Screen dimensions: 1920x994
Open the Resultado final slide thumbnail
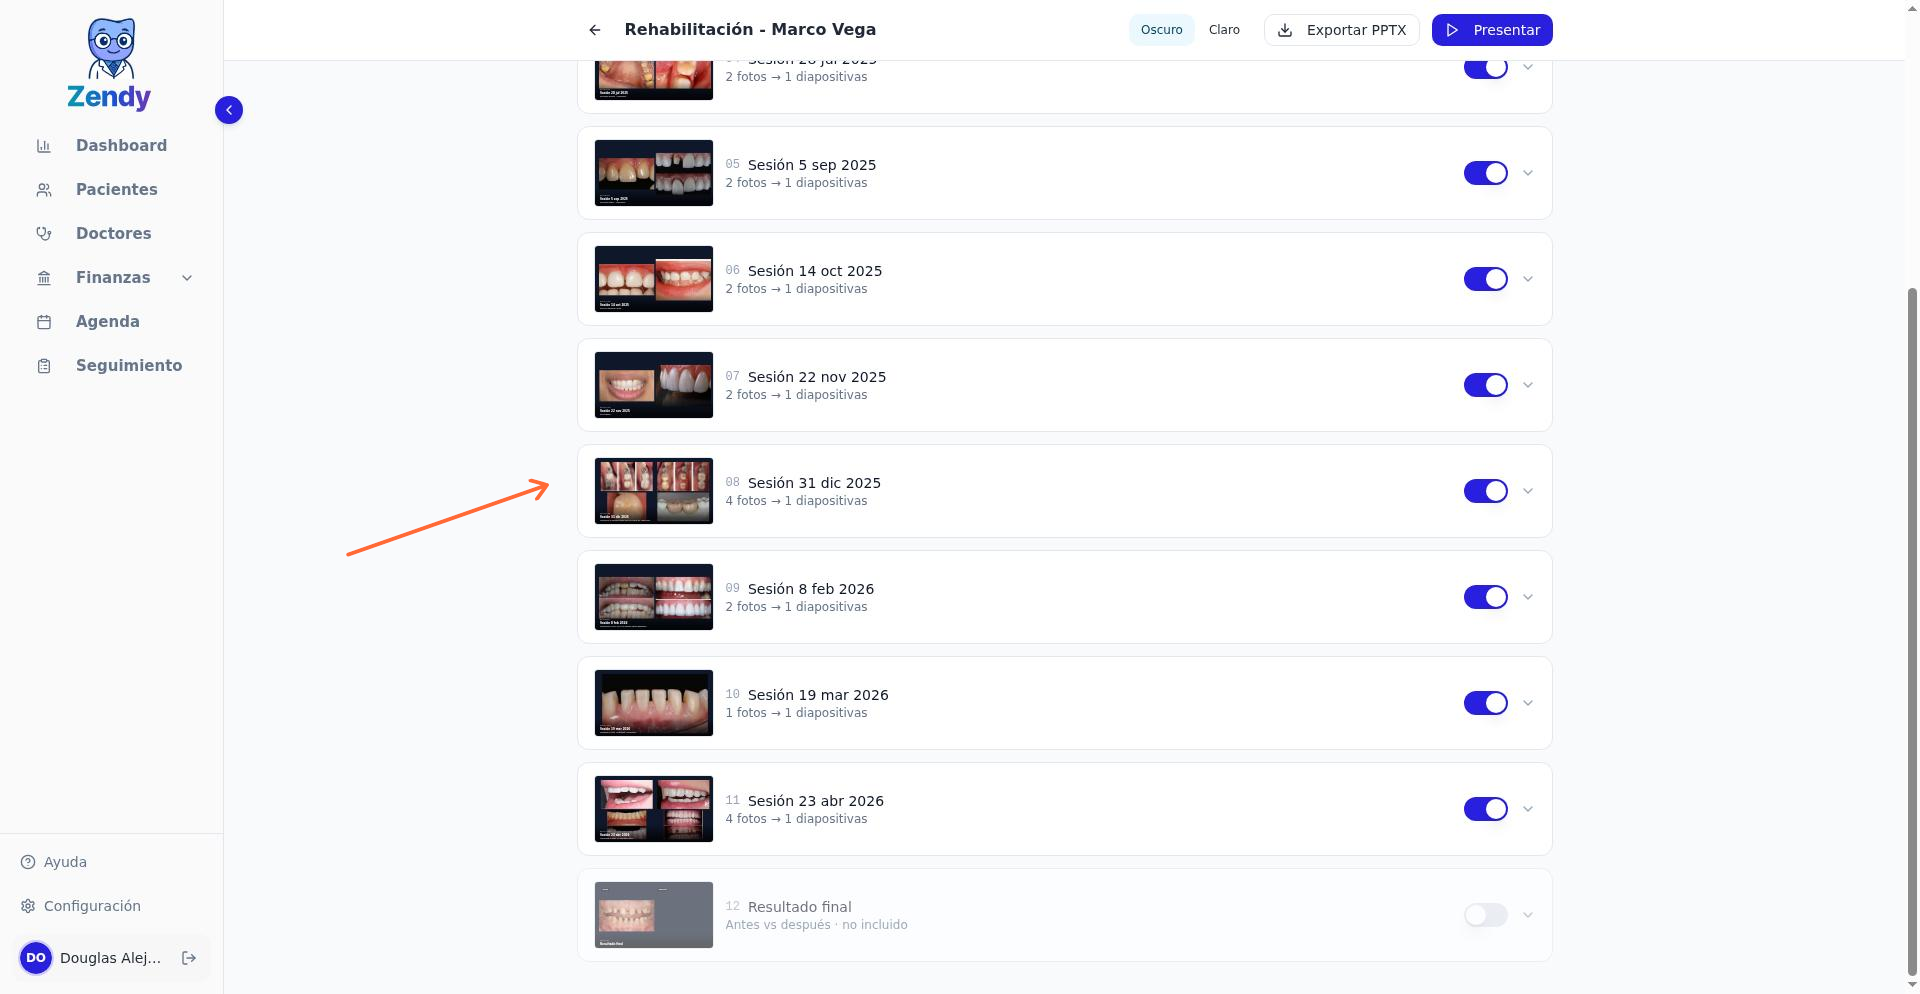(x=654, y=915)
